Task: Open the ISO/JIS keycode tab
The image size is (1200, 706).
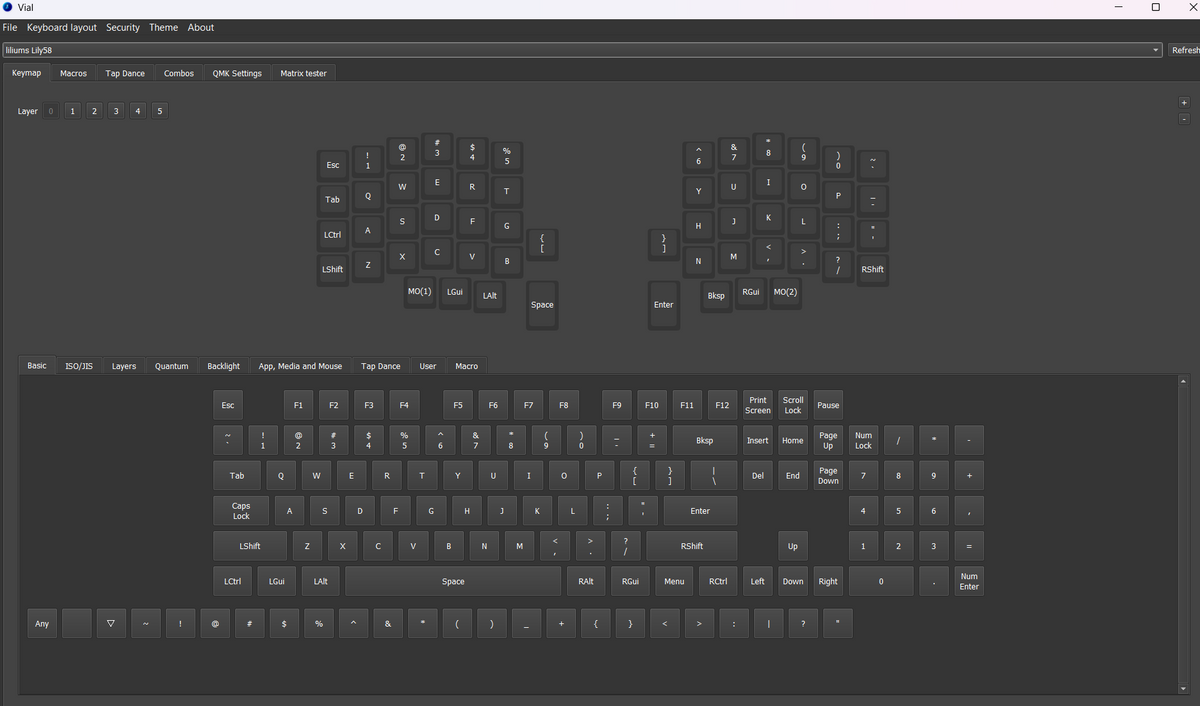Action: click(79, 366)
